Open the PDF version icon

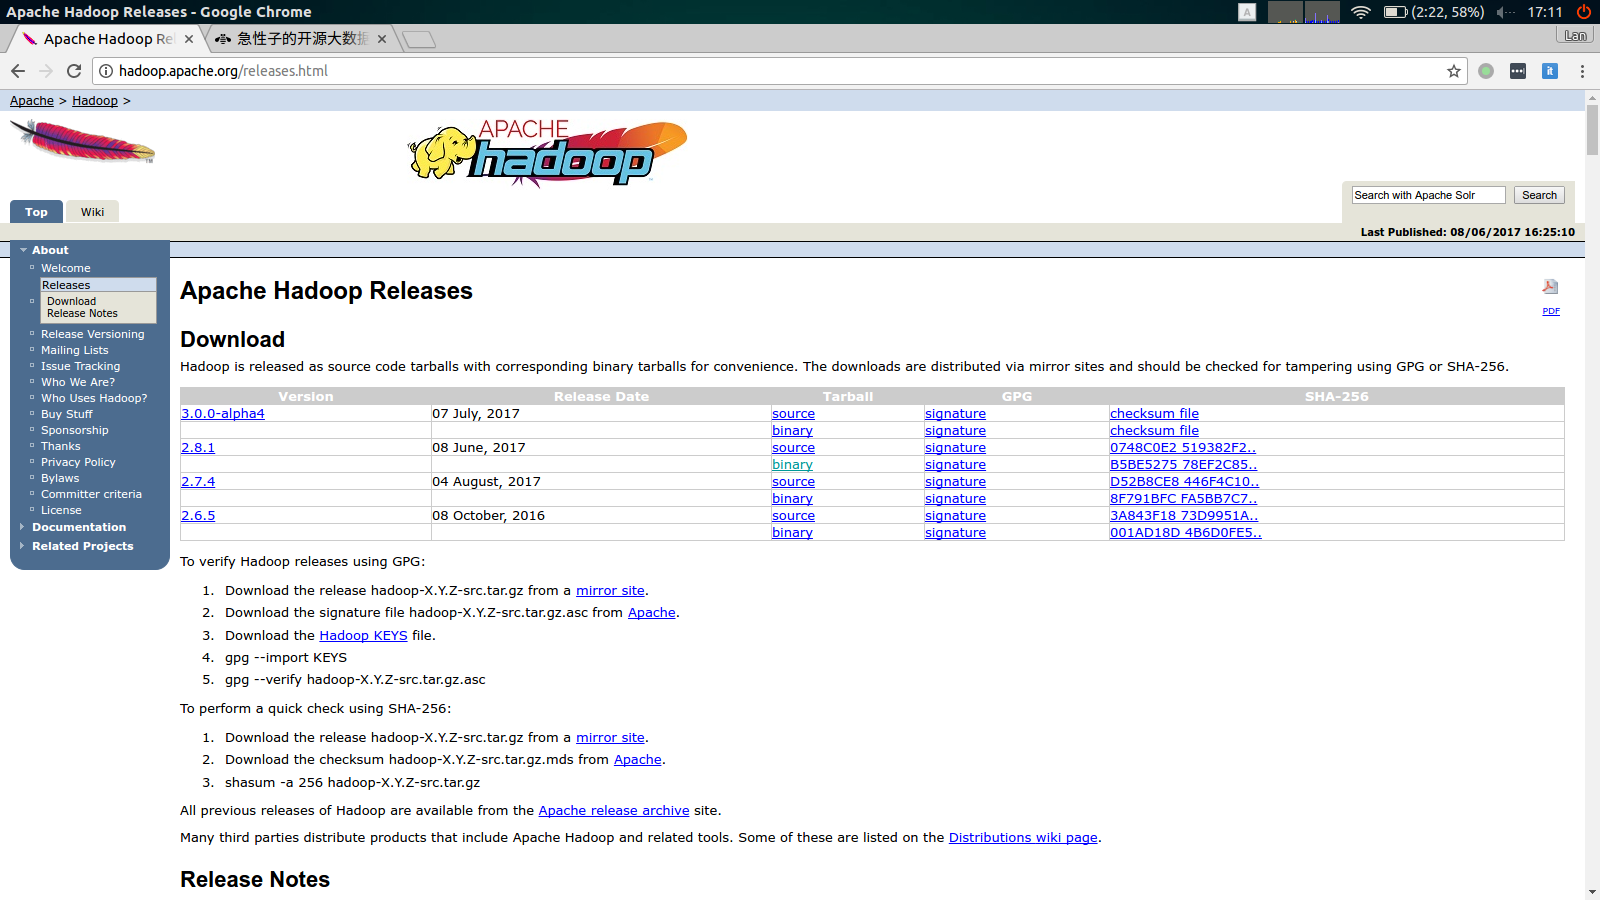click(x=1551, y=287)
